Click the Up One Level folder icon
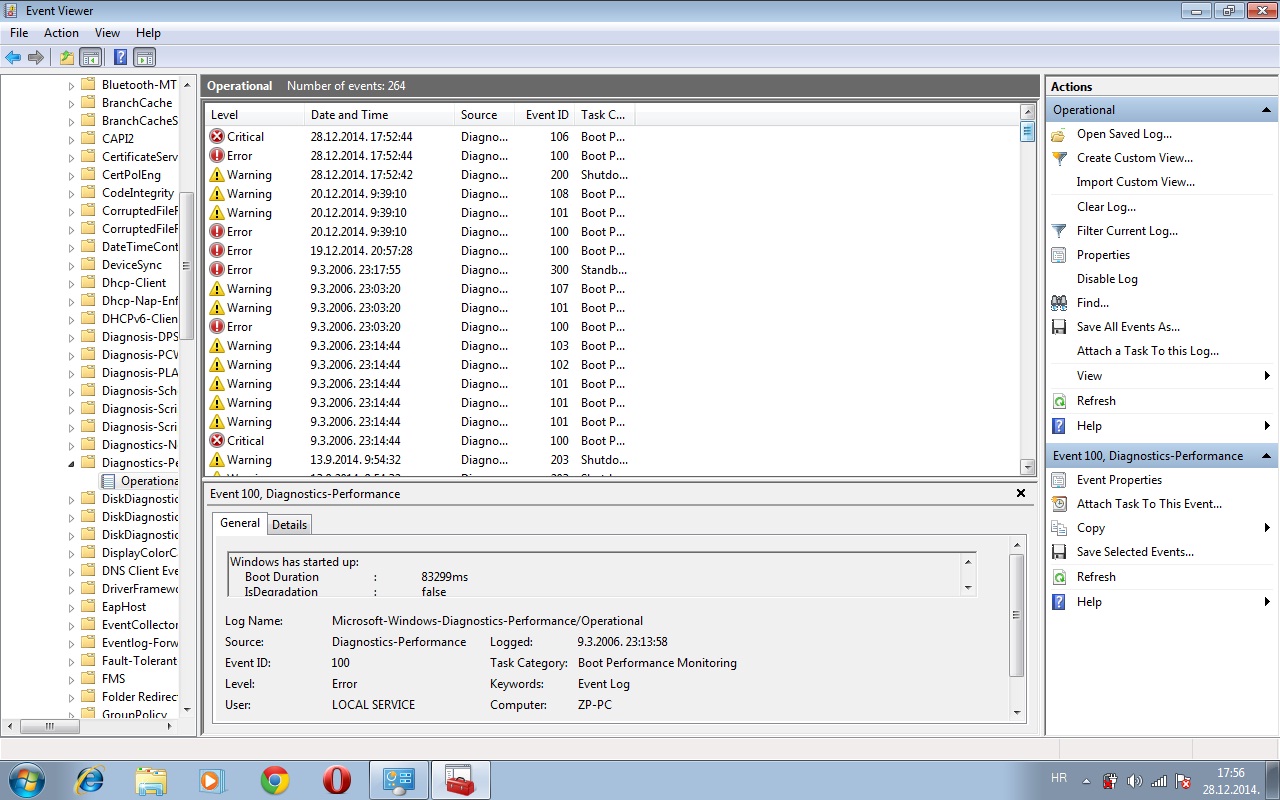Image resolution: width=1280 pixels, height=800 pixels. 67,57
